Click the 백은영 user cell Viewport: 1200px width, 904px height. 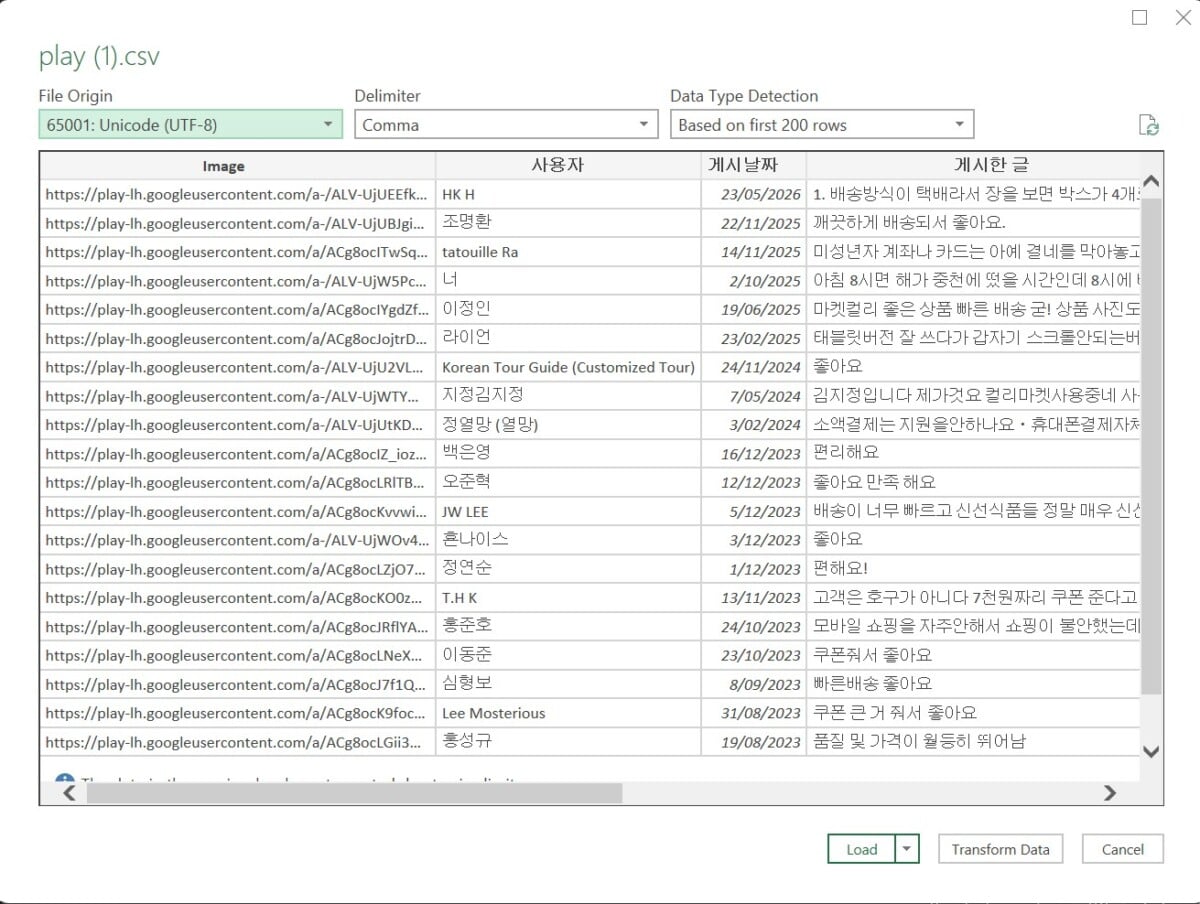(x=569, y=454)
